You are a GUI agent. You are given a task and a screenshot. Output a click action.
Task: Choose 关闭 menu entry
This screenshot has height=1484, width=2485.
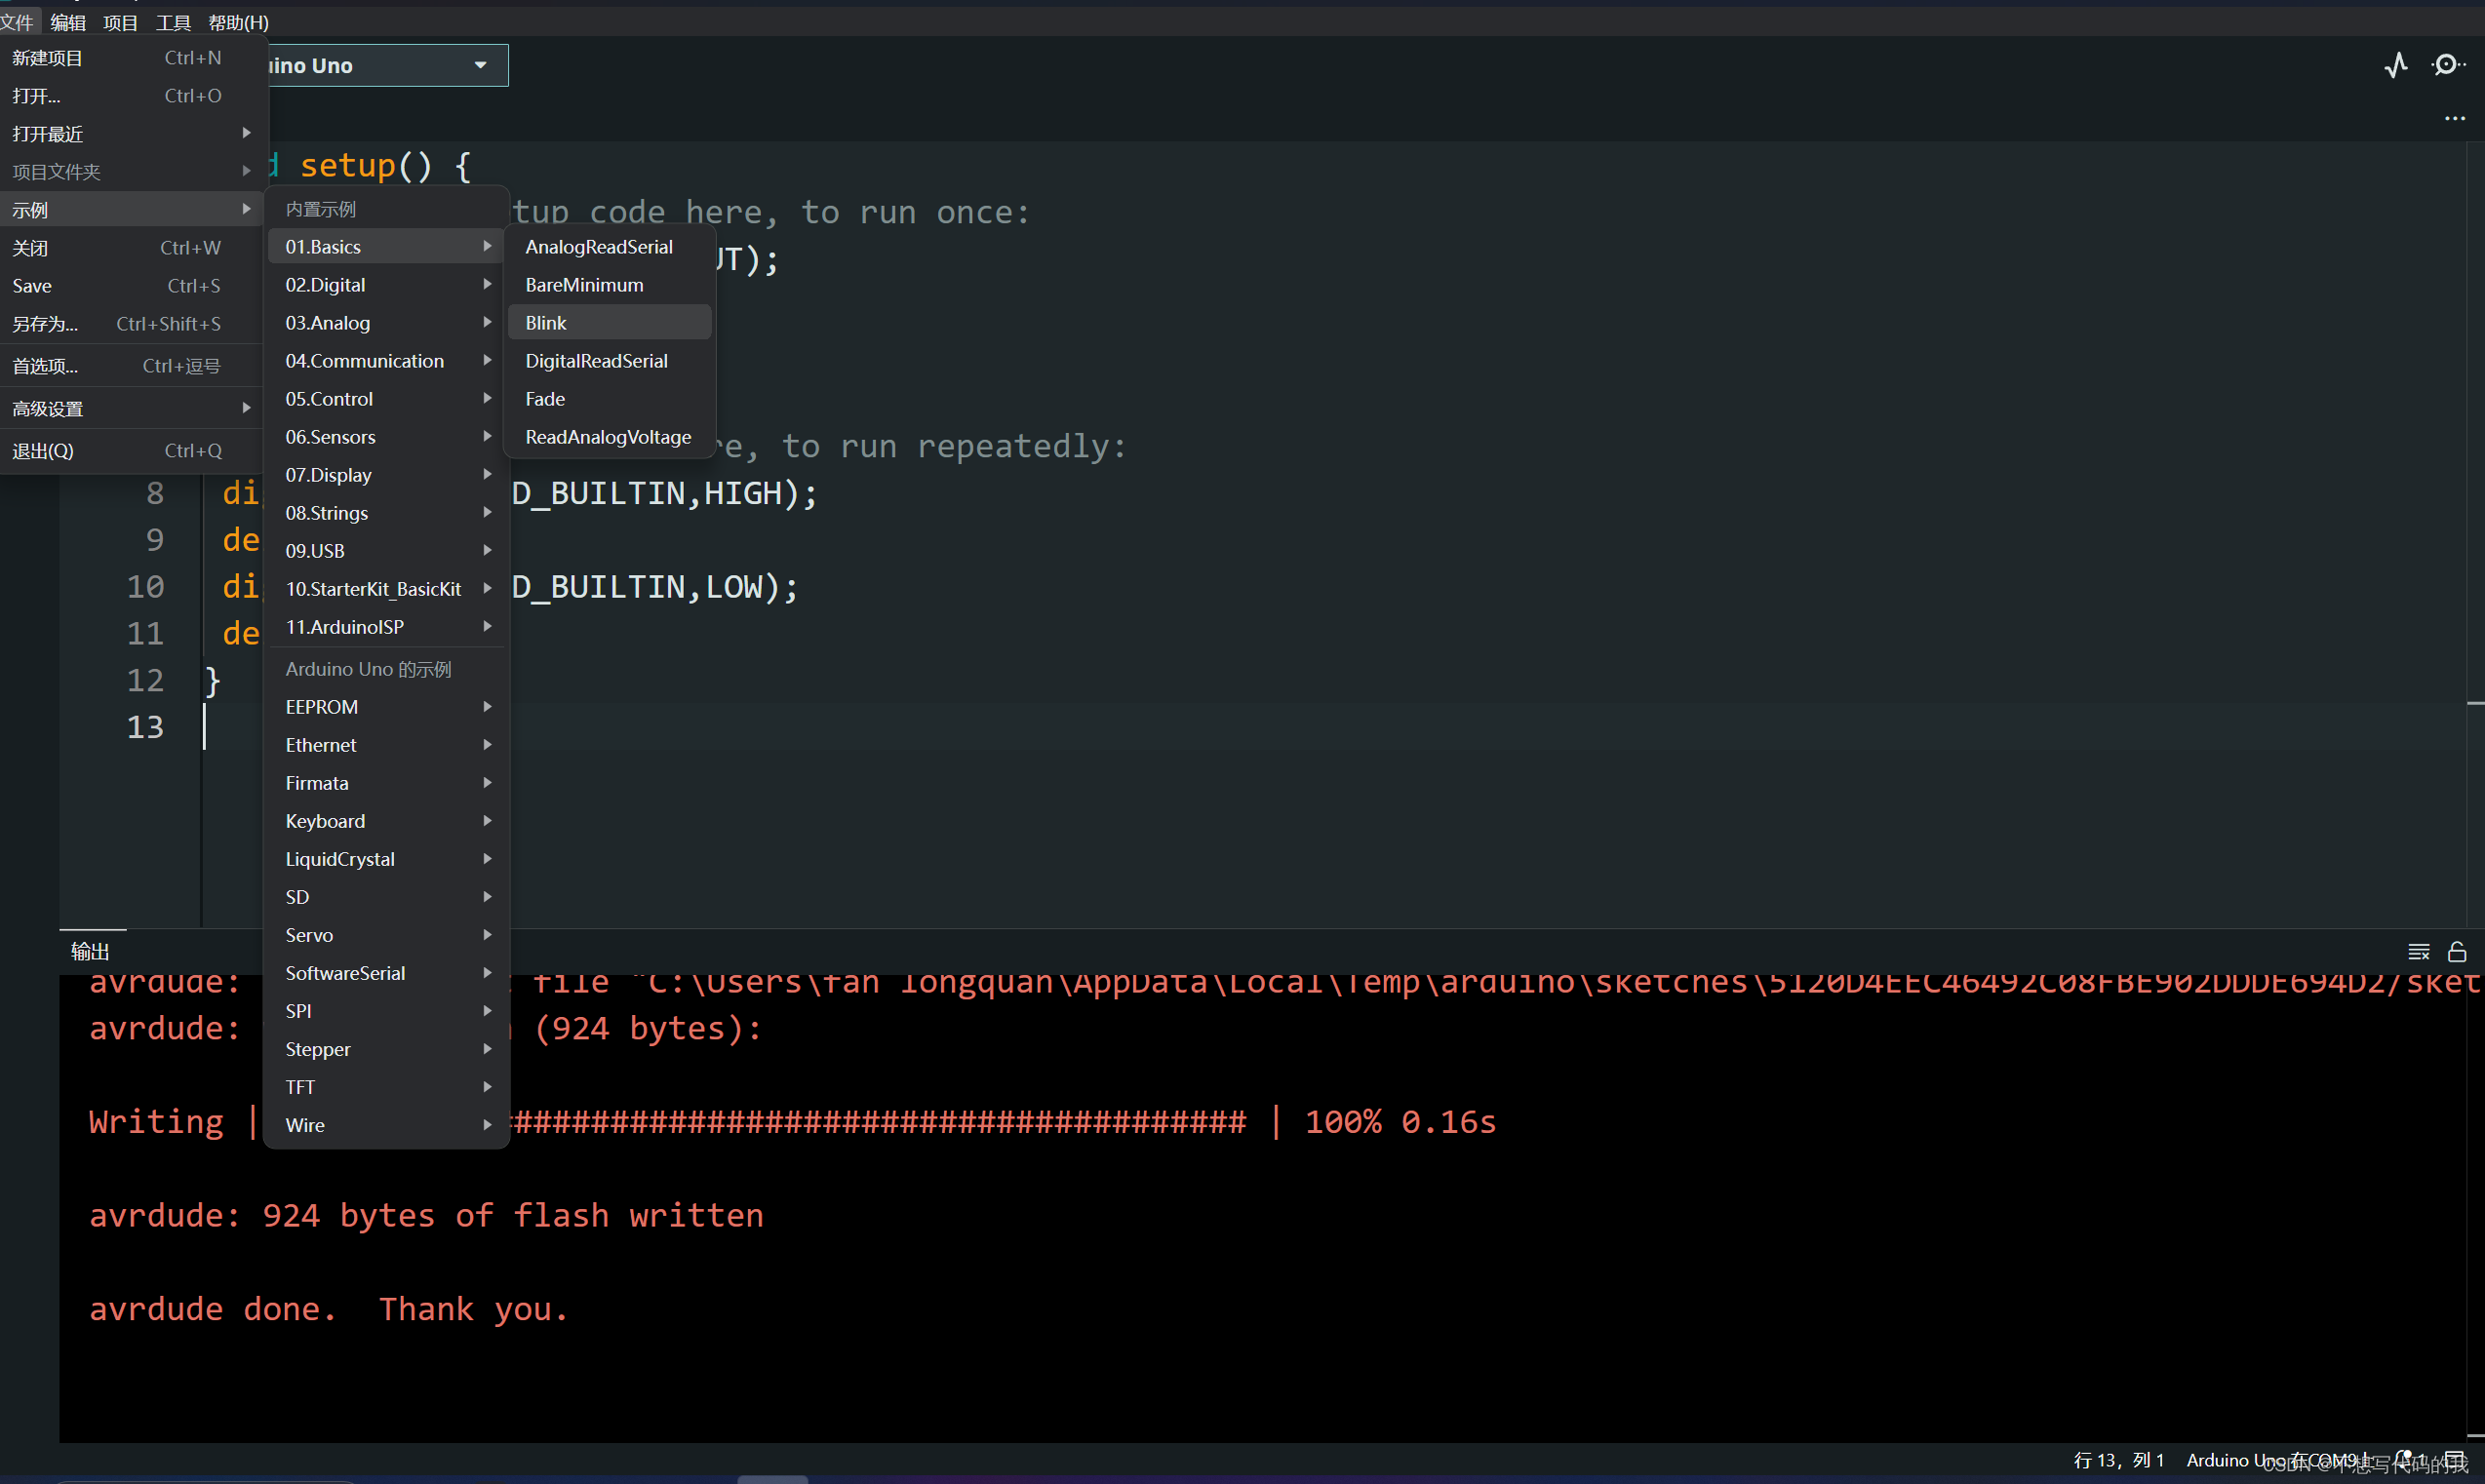click(x=132, y=248)
